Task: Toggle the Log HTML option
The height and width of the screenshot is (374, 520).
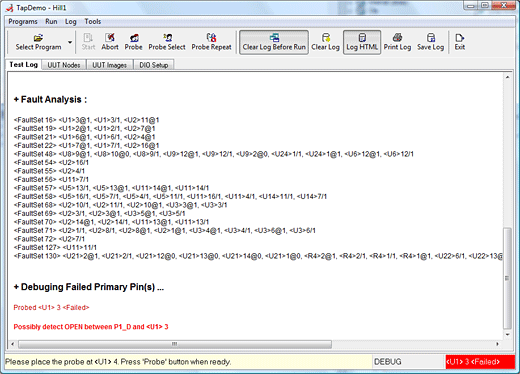Action: (362, 42)
